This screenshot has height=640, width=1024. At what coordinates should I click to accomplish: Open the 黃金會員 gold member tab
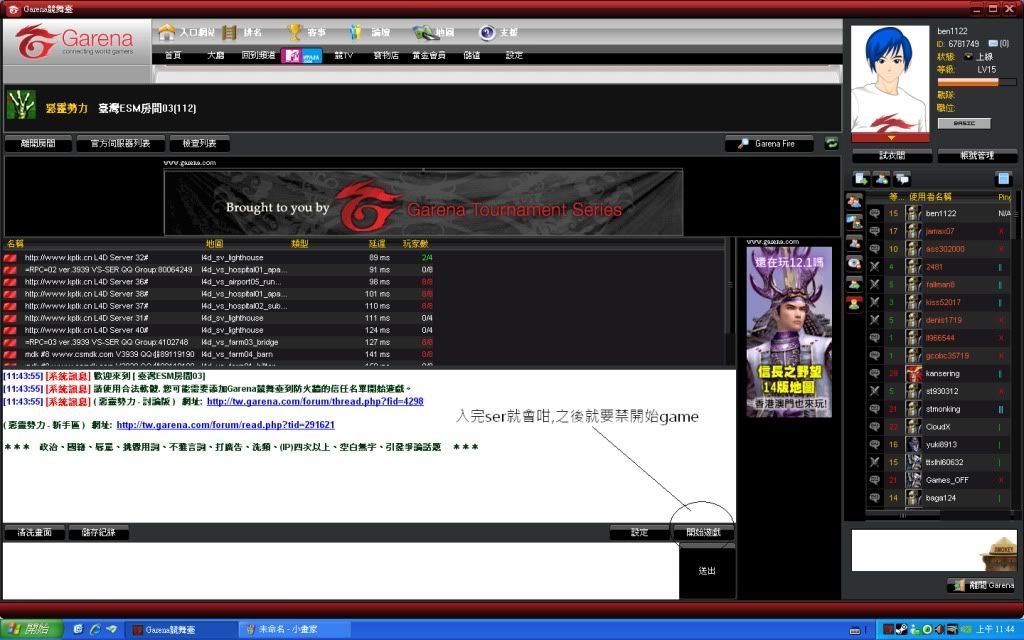tap(428, 56)
